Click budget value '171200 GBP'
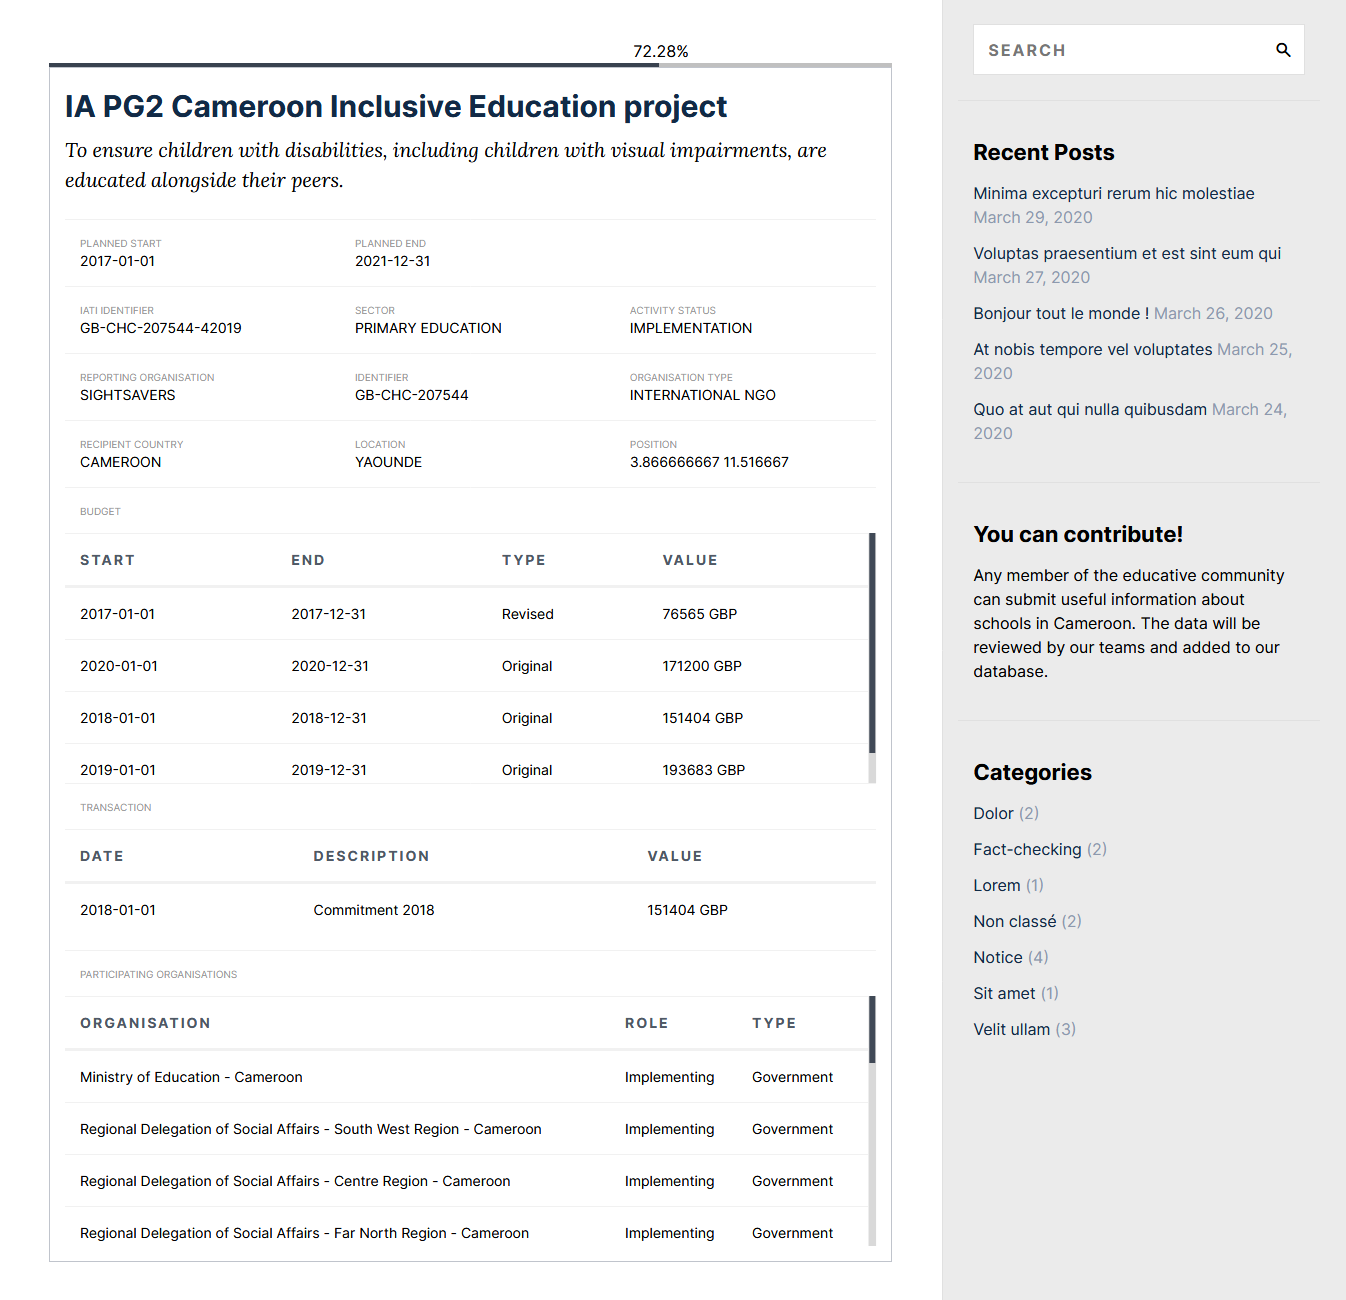This screenshot has width=1346, height=1300. coord(702,666)
